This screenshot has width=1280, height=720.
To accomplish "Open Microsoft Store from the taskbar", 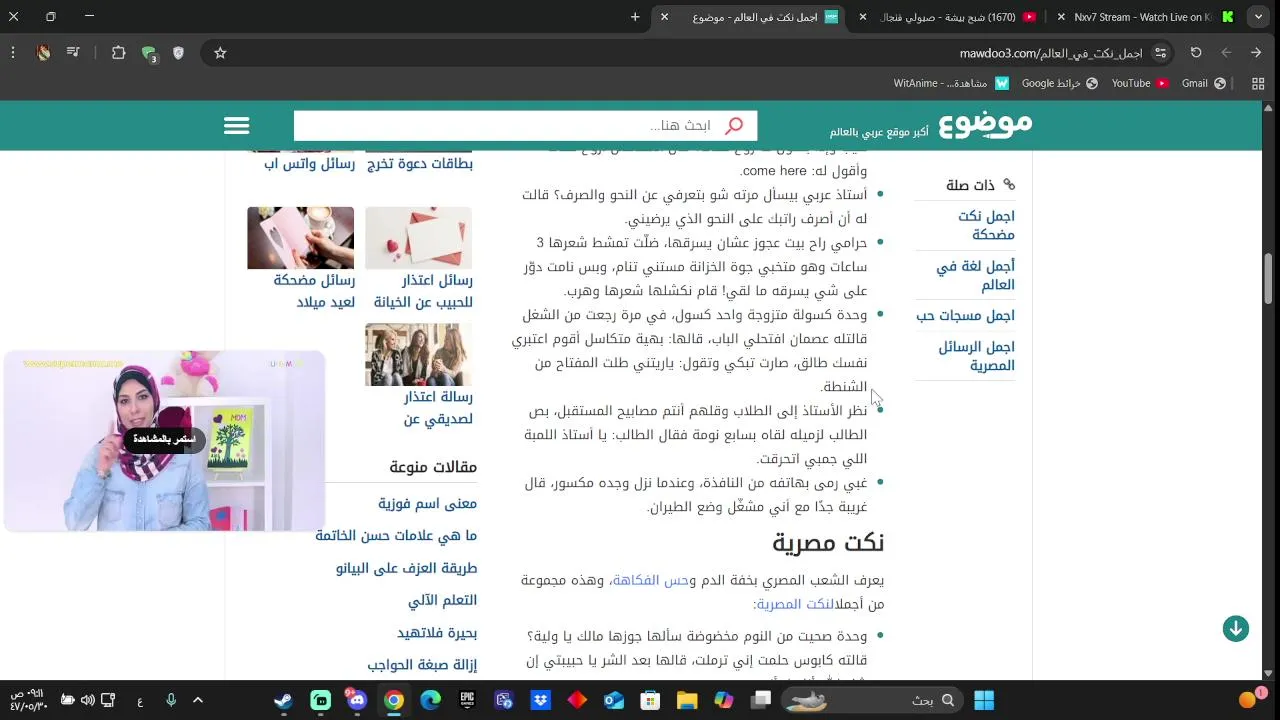I will (x=650, y=700).
